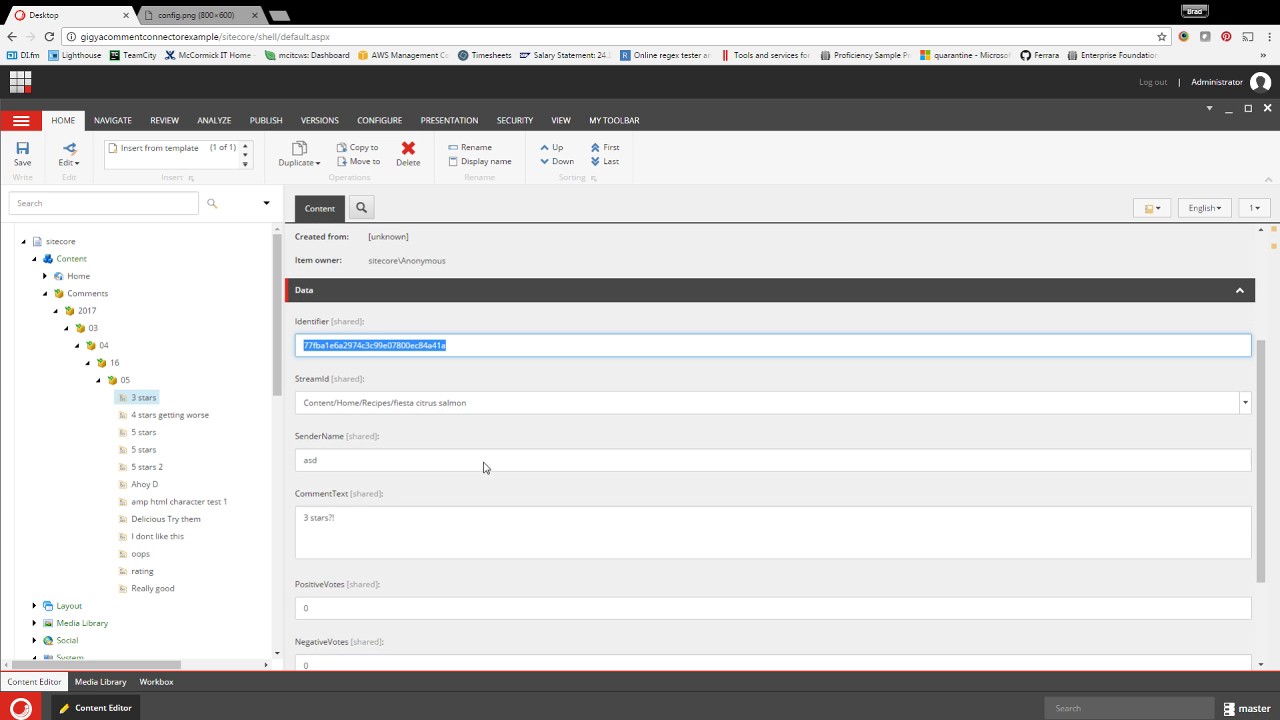Viewport: 1280px width, 720px height.
Task: Click the browser reload icon
Action: 48,36
